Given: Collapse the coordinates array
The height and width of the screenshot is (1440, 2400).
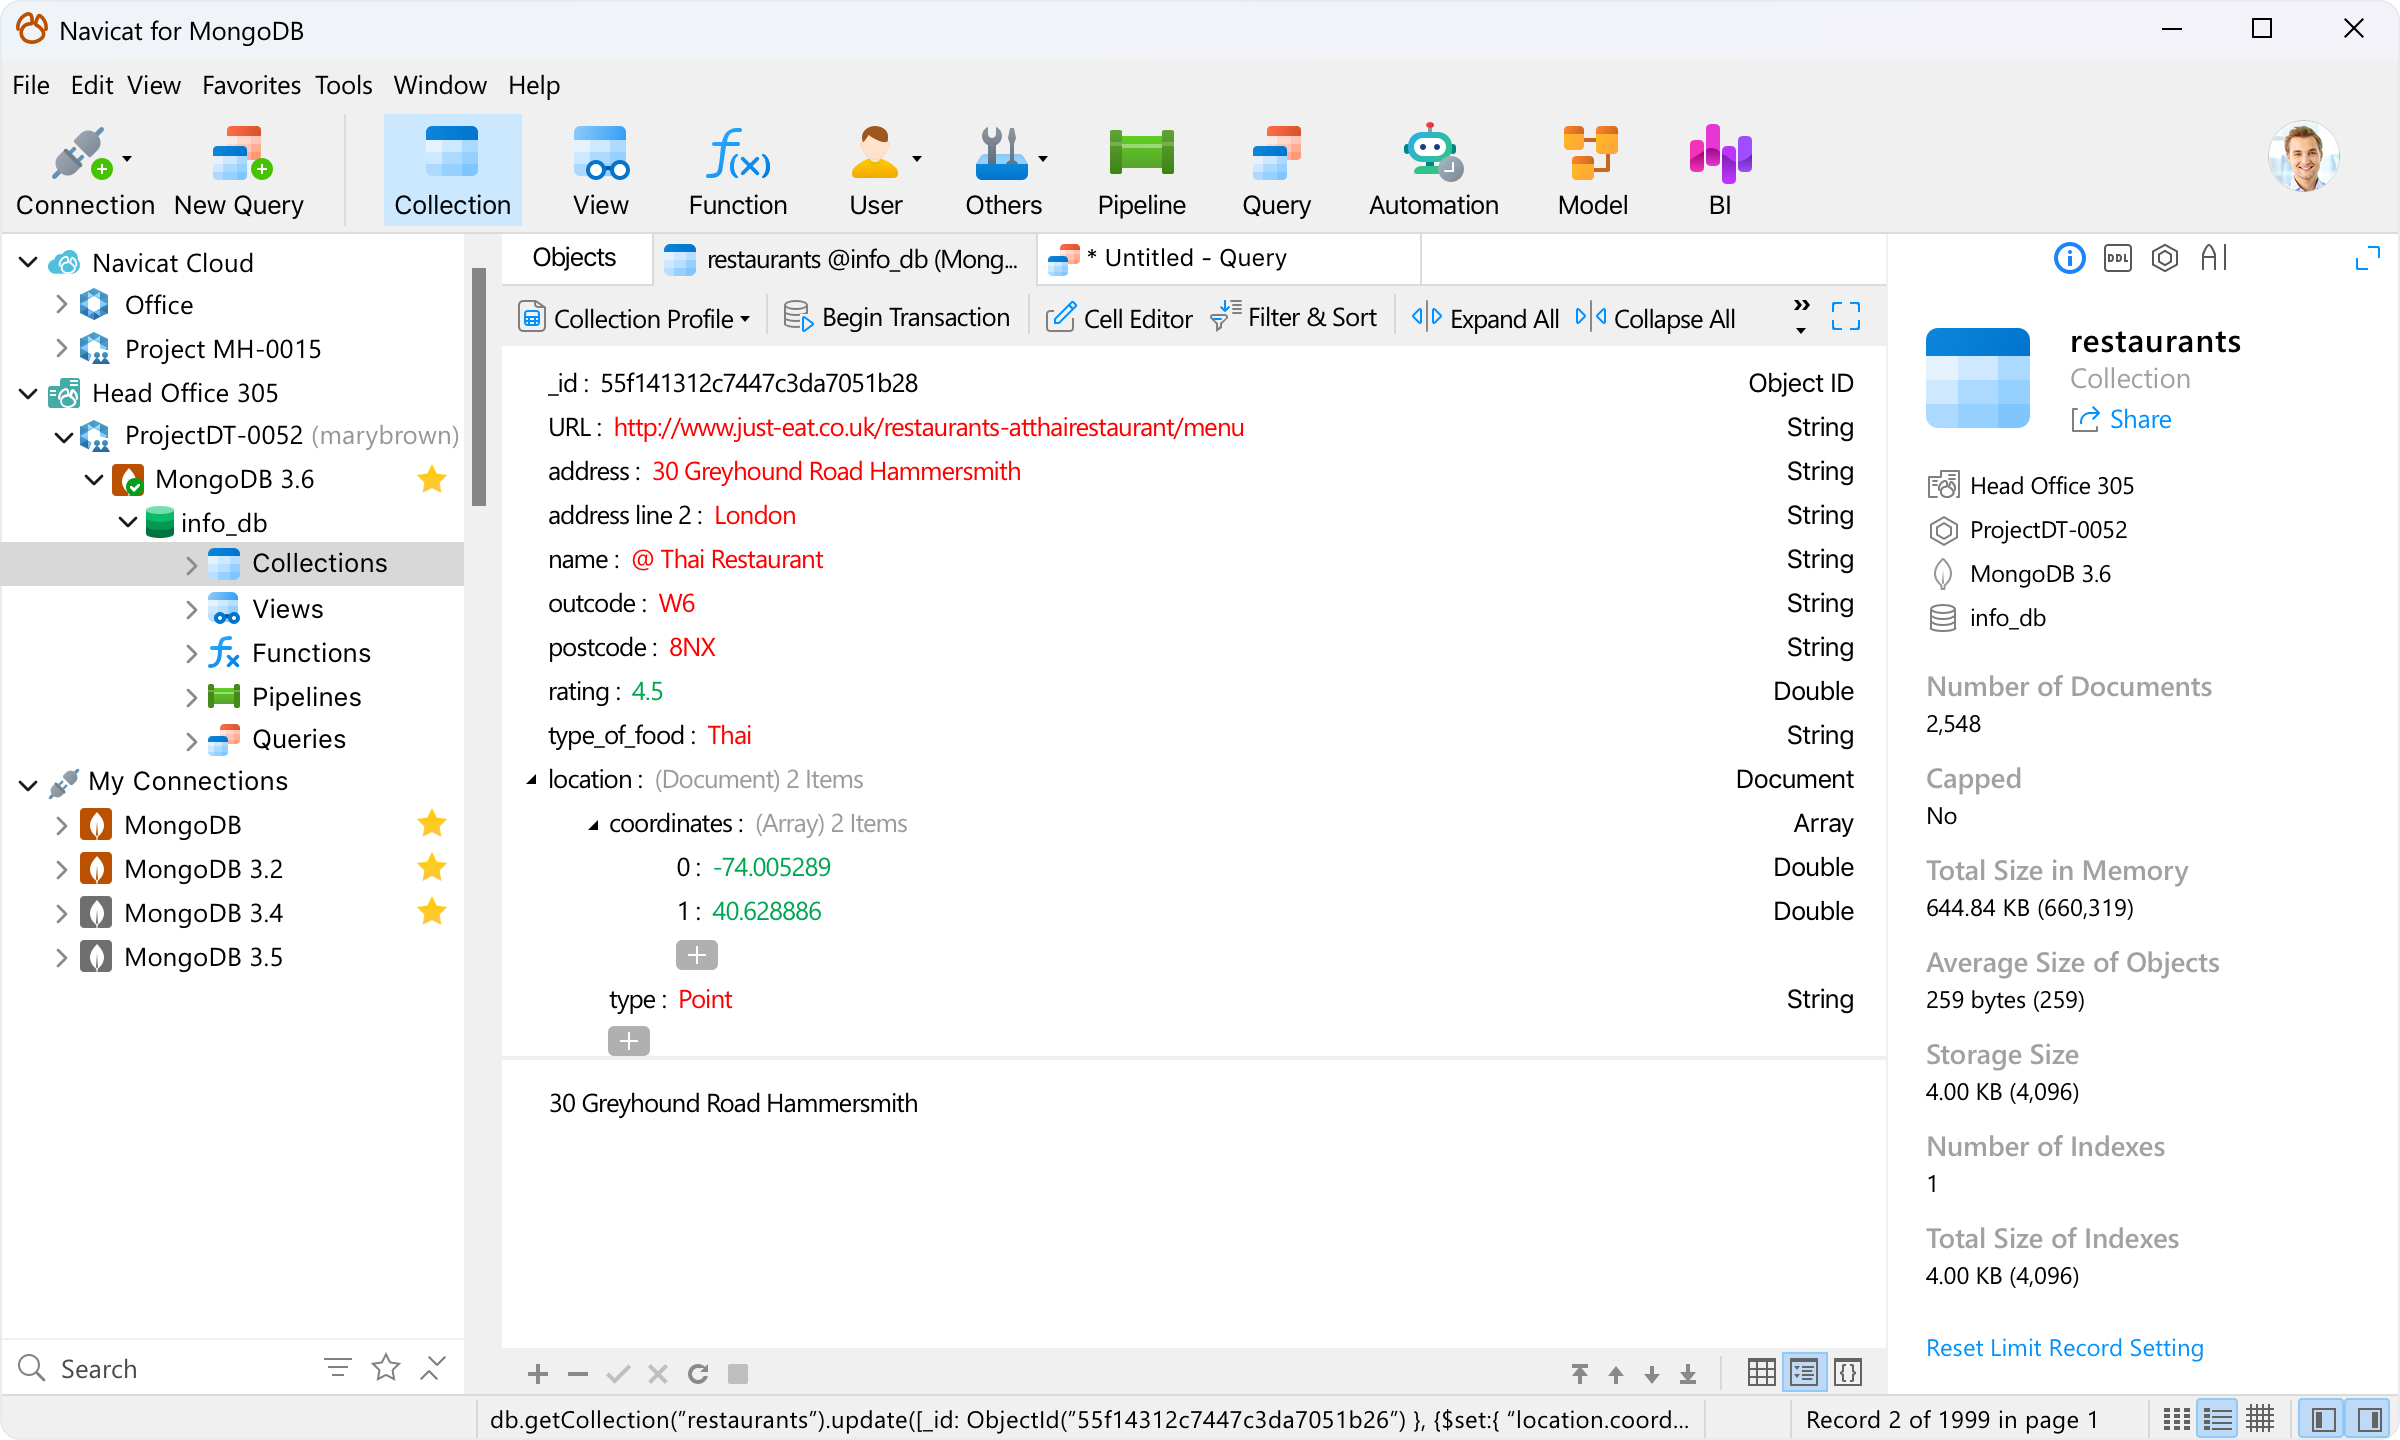Looking at the screenshot, I should point(593,825).
